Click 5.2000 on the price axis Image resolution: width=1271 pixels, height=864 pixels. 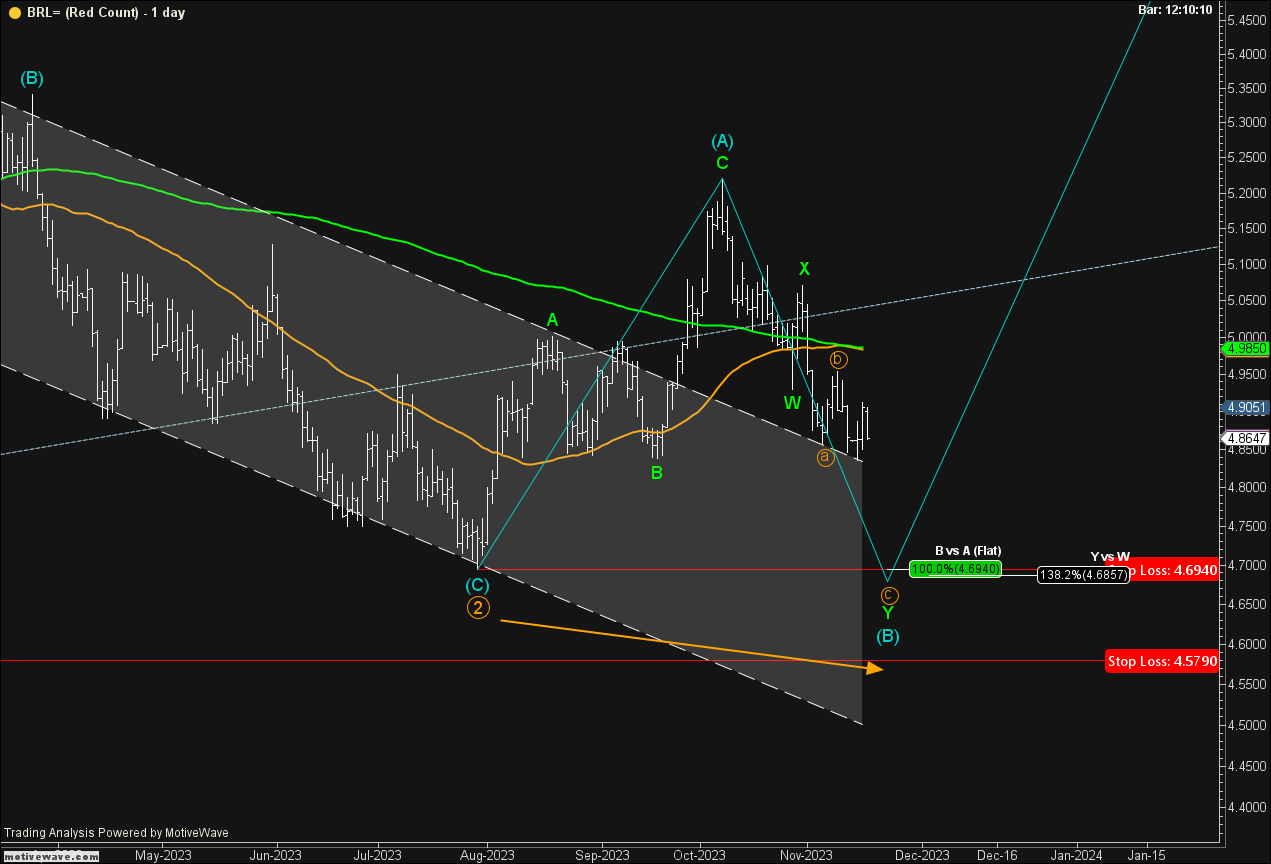[x=1246, y=193]
